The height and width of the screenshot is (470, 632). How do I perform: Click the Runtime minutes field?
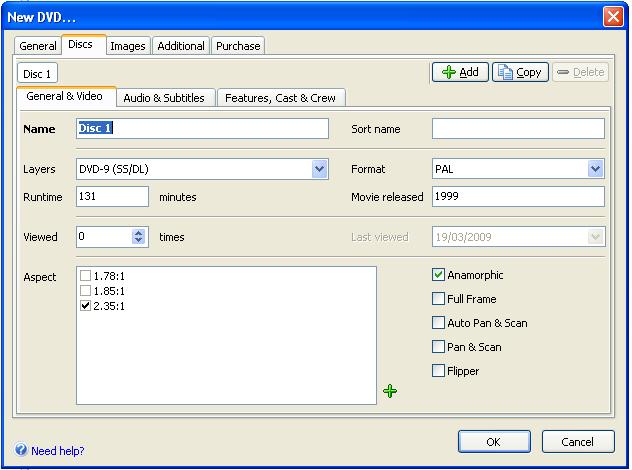pos(112,197)
